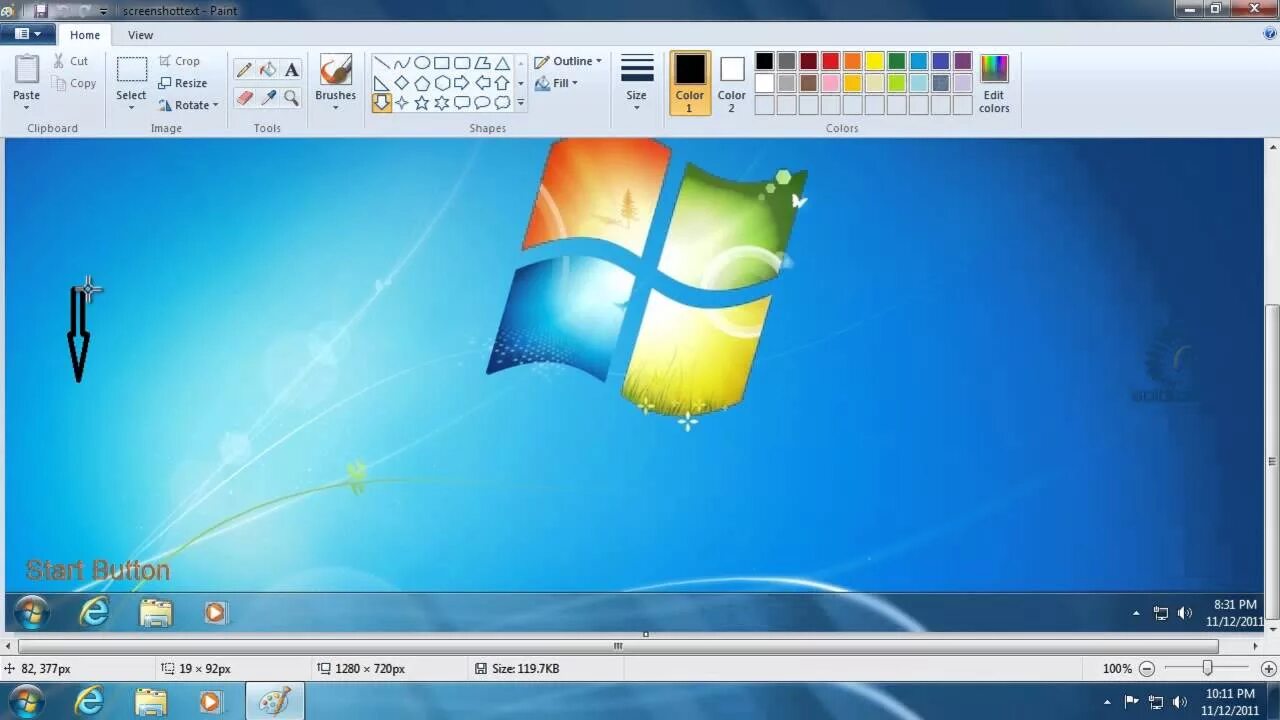Open Windows Explorer from the bottom taskbar
The height and width of the screenshot is (720, 1280).
[150, 702]
